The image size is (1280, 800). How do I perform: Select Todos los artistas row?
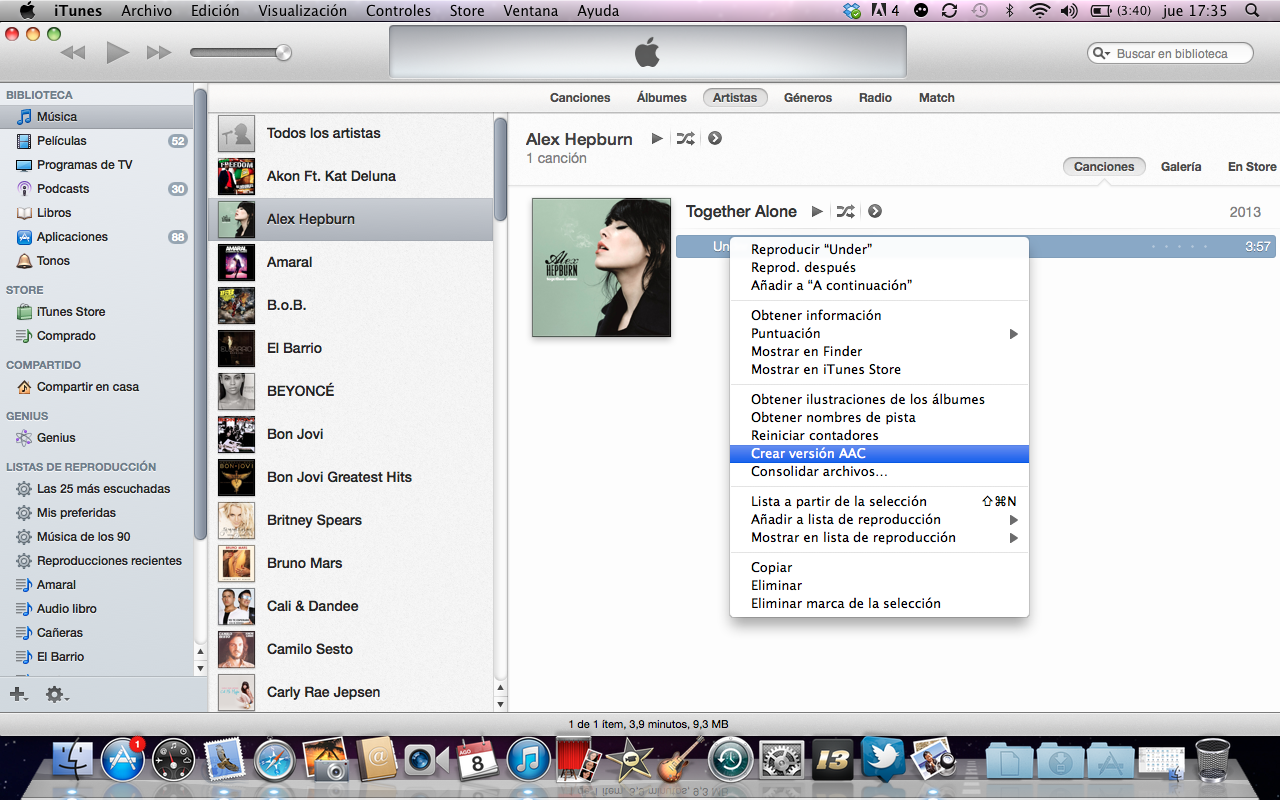[x=351, y=133]
